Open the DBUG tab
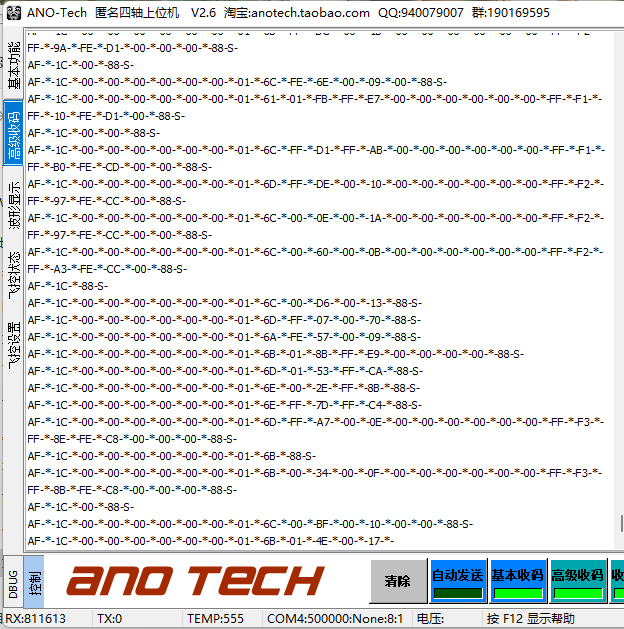Image resolution: width=624 pixels, height=629 pixels. (13, 583)
